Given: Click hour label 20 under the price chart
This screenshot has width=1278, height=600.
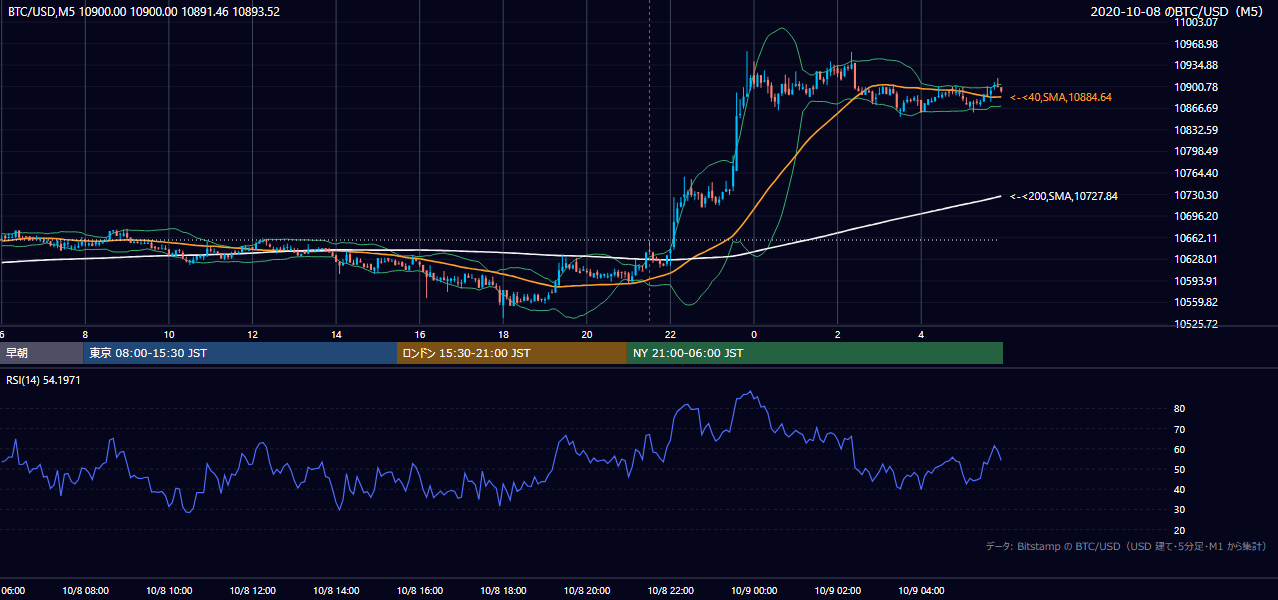Looking at the screenshot, I should pyautogui.click(x=587, y=334).
